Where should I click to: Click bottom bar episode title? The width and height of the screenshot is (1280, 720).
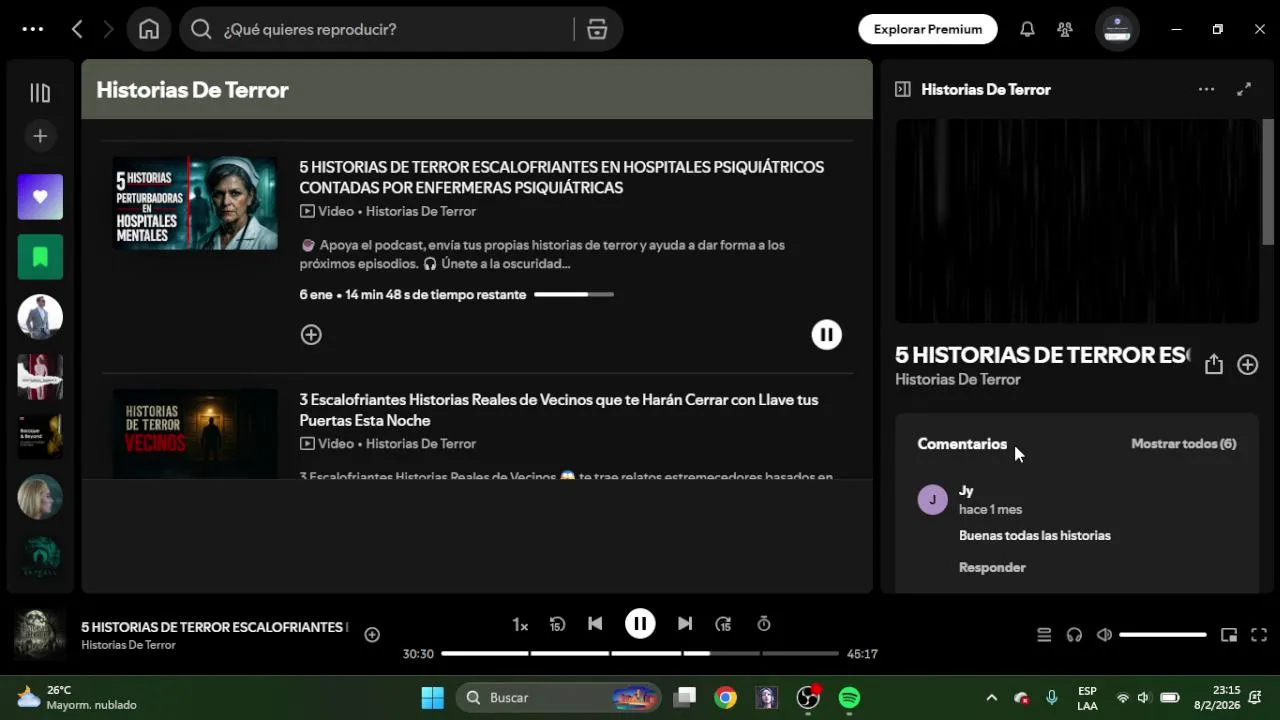coord(215,627)
